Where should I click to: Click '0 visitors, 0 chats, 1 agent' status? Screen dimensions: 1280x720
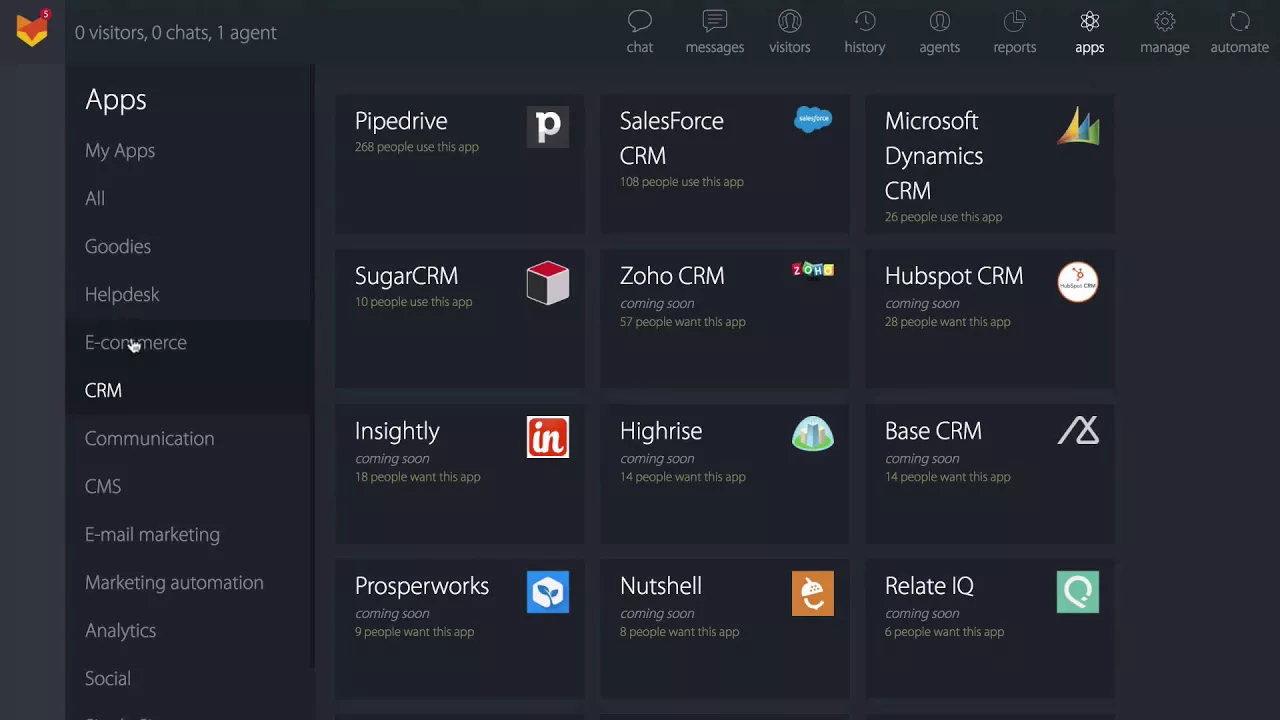(176, 32)
